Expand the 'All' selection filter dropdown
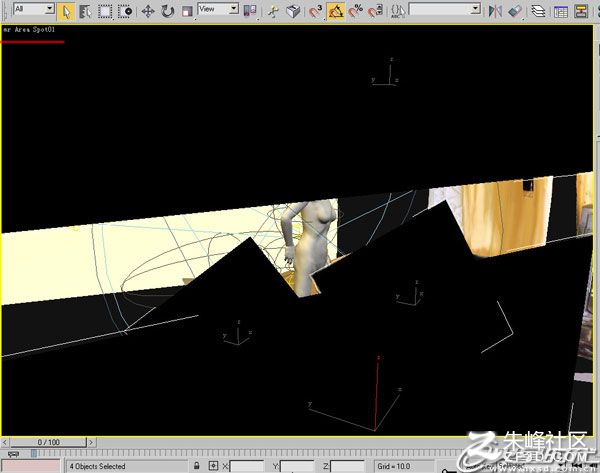The image size is (600, 473). (x=50, y=9)
